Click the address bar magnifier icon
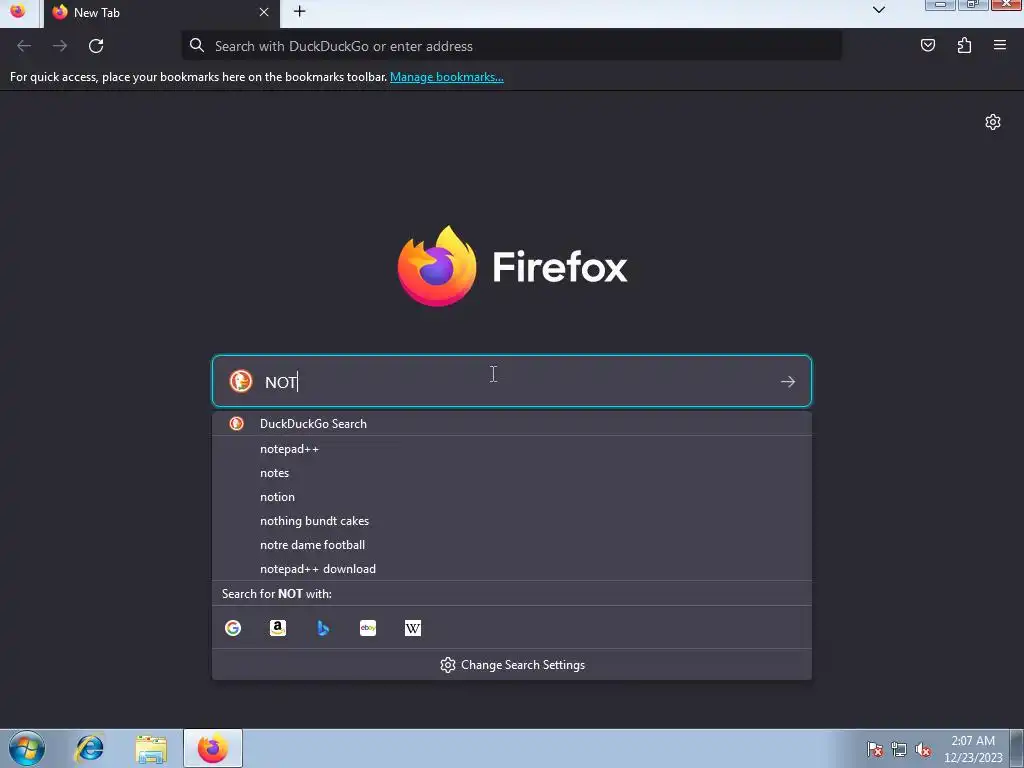1024x768 pixels. [197, 46]
